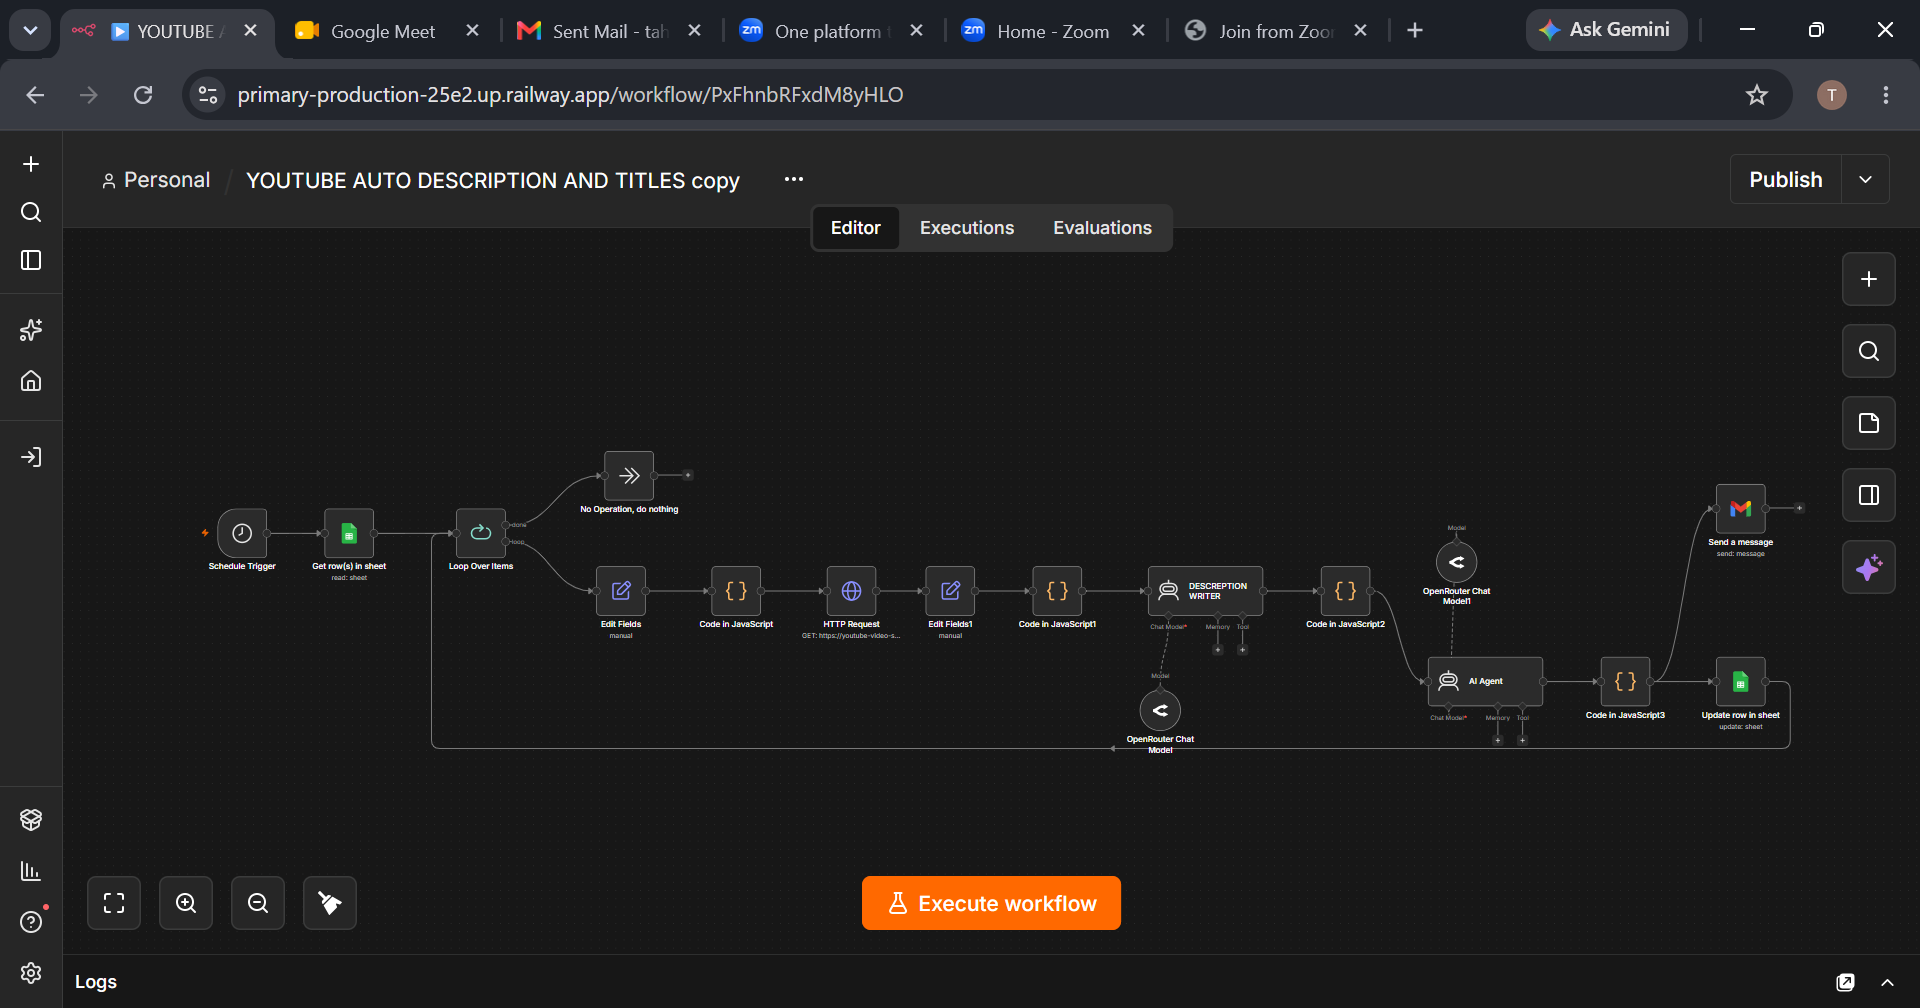Select the Gmail Send a message node
1920x1008 pixels.
point(1740,509)
